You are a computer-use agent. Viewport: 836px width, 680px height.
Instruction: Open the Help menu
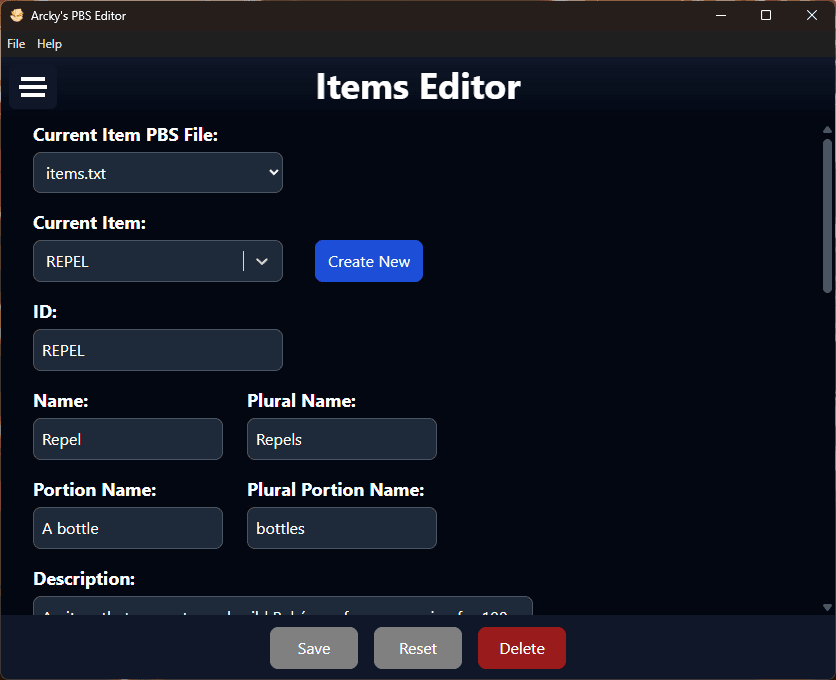click(49, 44)
